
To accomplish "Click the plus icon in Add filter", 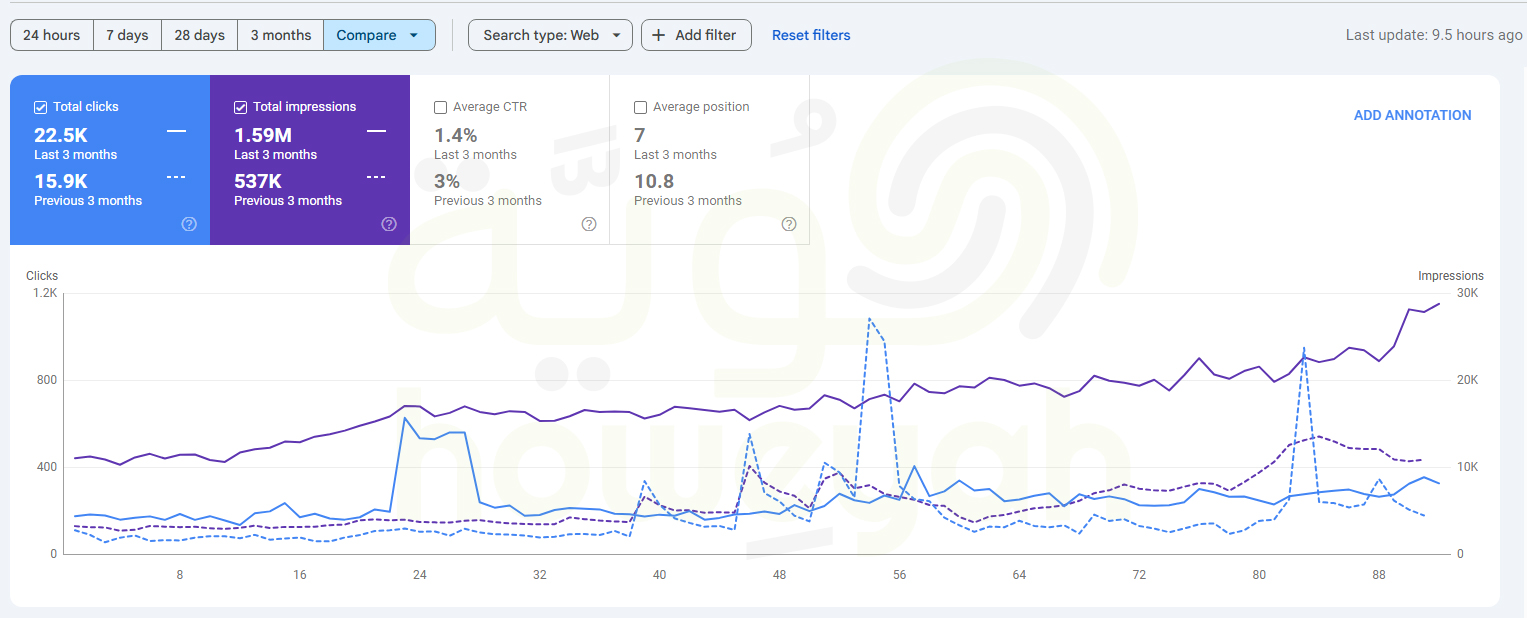I will [x=658, y=35].
